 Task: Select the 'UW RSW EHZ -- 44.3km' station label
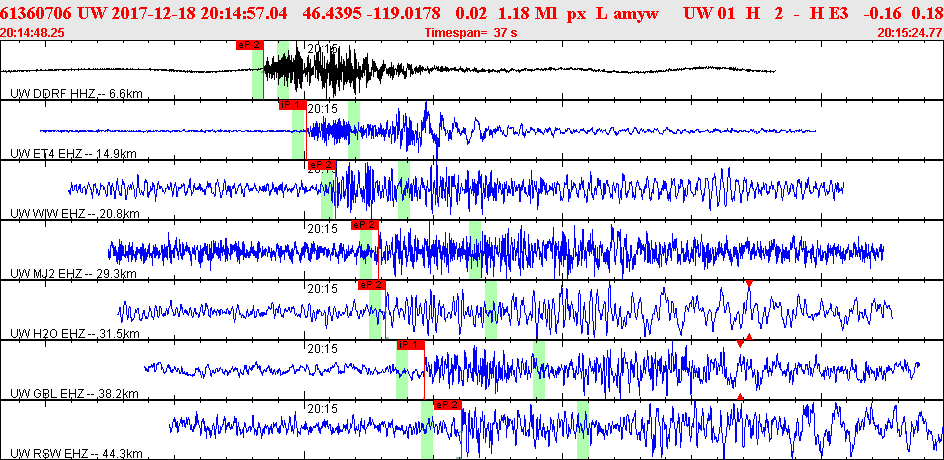pos(76,453)
